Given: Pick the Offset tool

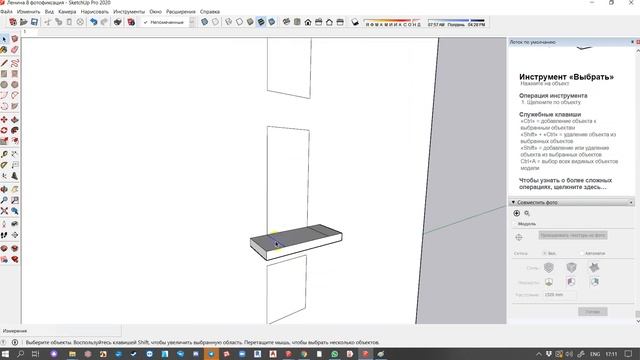Looking at the screenshot, I should 15,141.
